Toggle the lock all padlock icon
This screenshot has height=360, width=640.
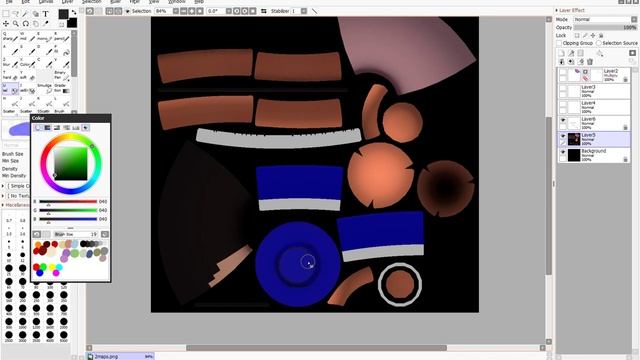pos(601,36)
